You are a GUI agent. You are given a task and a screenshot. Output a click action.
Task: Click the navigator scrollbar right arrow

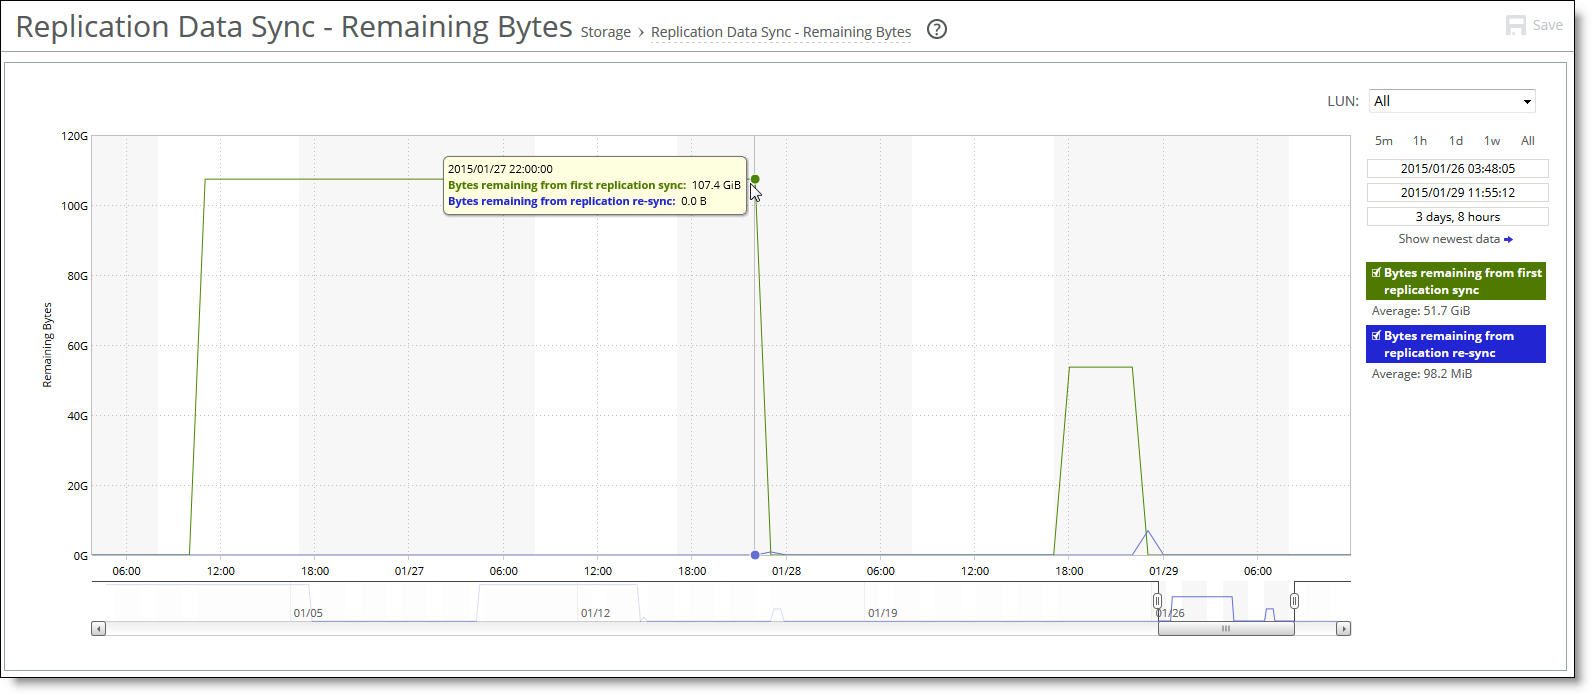pos(1343,629)
